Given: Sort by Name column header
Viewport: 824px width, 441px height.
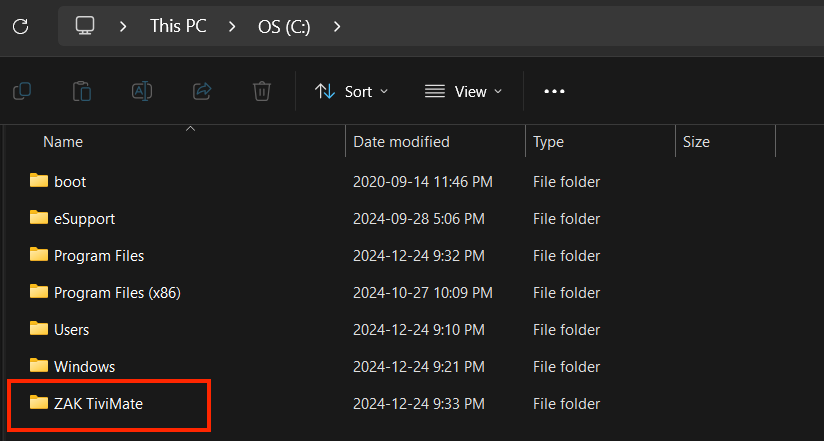Looking at the screenshot, I should click(x=63, y=142).
